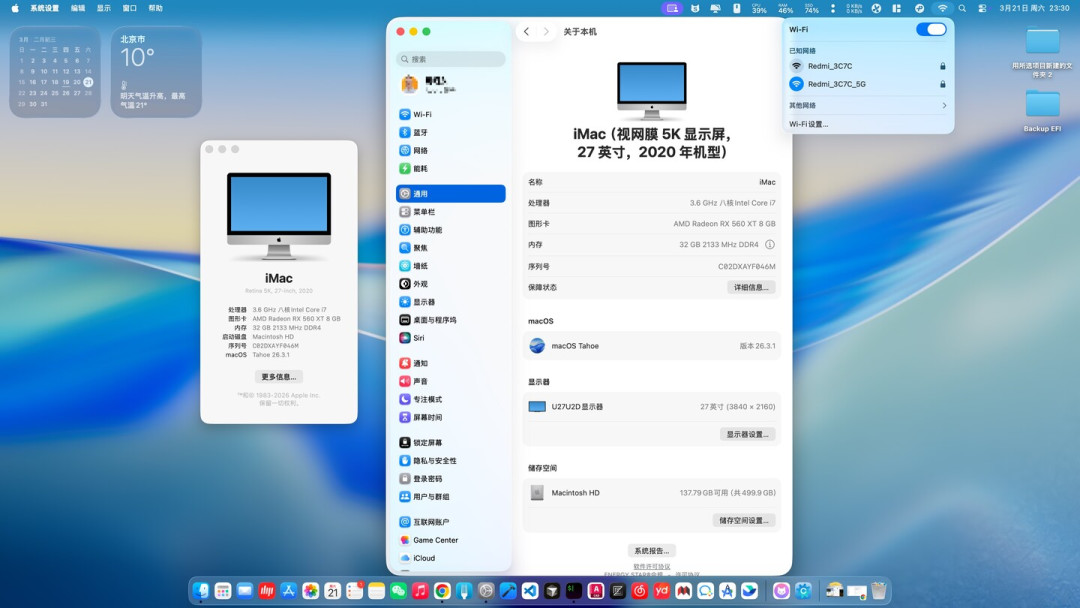Open the 系统设置 menu

[44, 8]
